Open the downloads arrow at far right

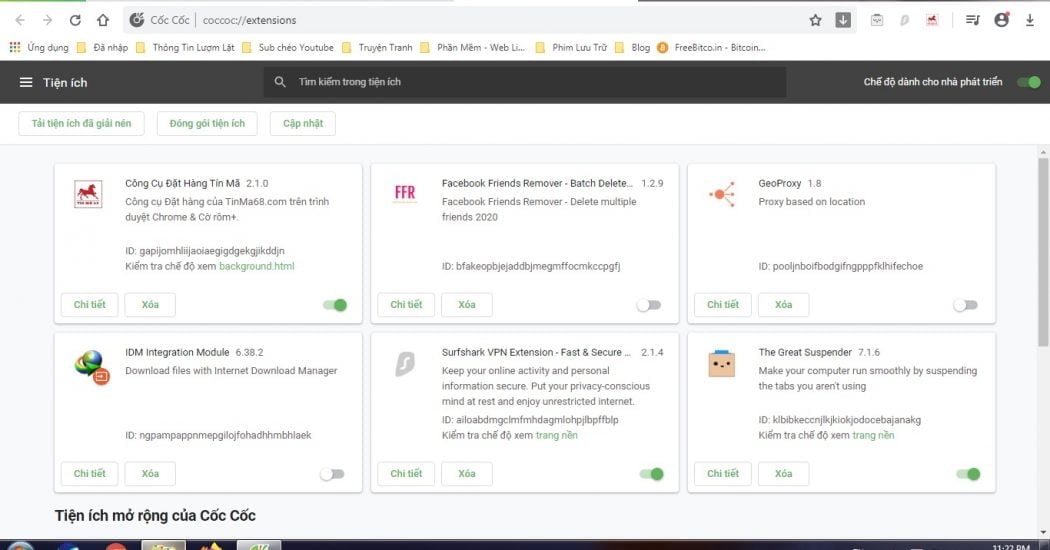point(1030,20)
